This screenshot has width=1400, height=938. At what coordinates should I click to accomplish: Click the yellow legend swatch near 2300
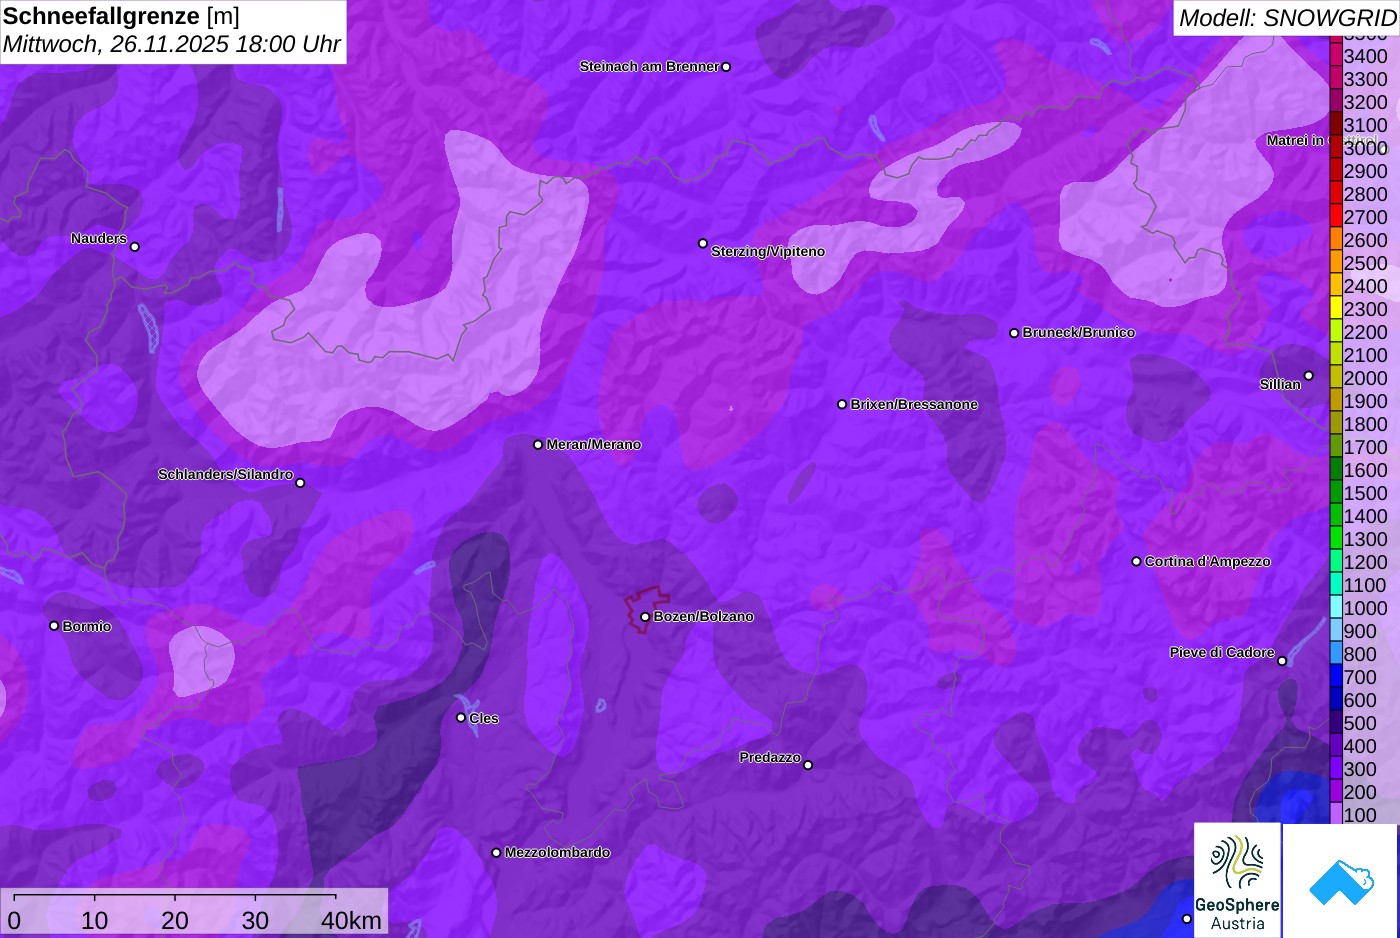1335,308
